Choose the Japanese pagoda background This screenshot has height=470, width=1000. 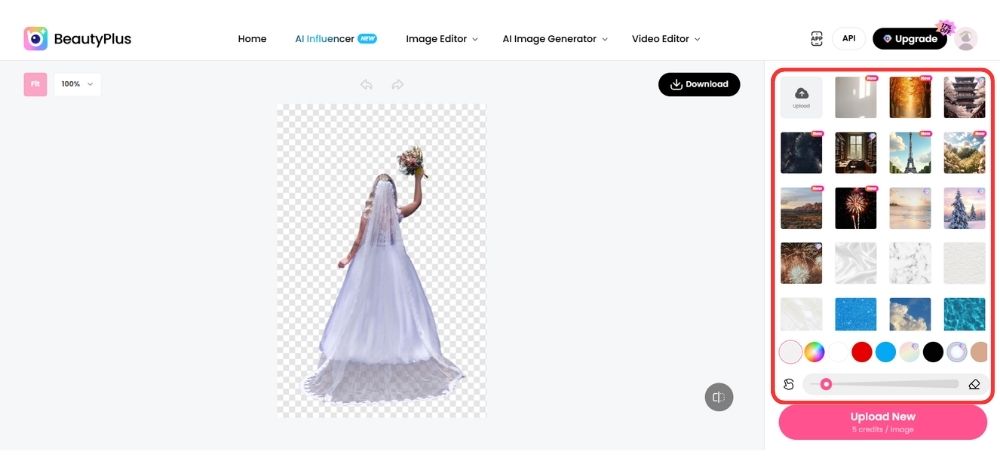tap(964, 98)
